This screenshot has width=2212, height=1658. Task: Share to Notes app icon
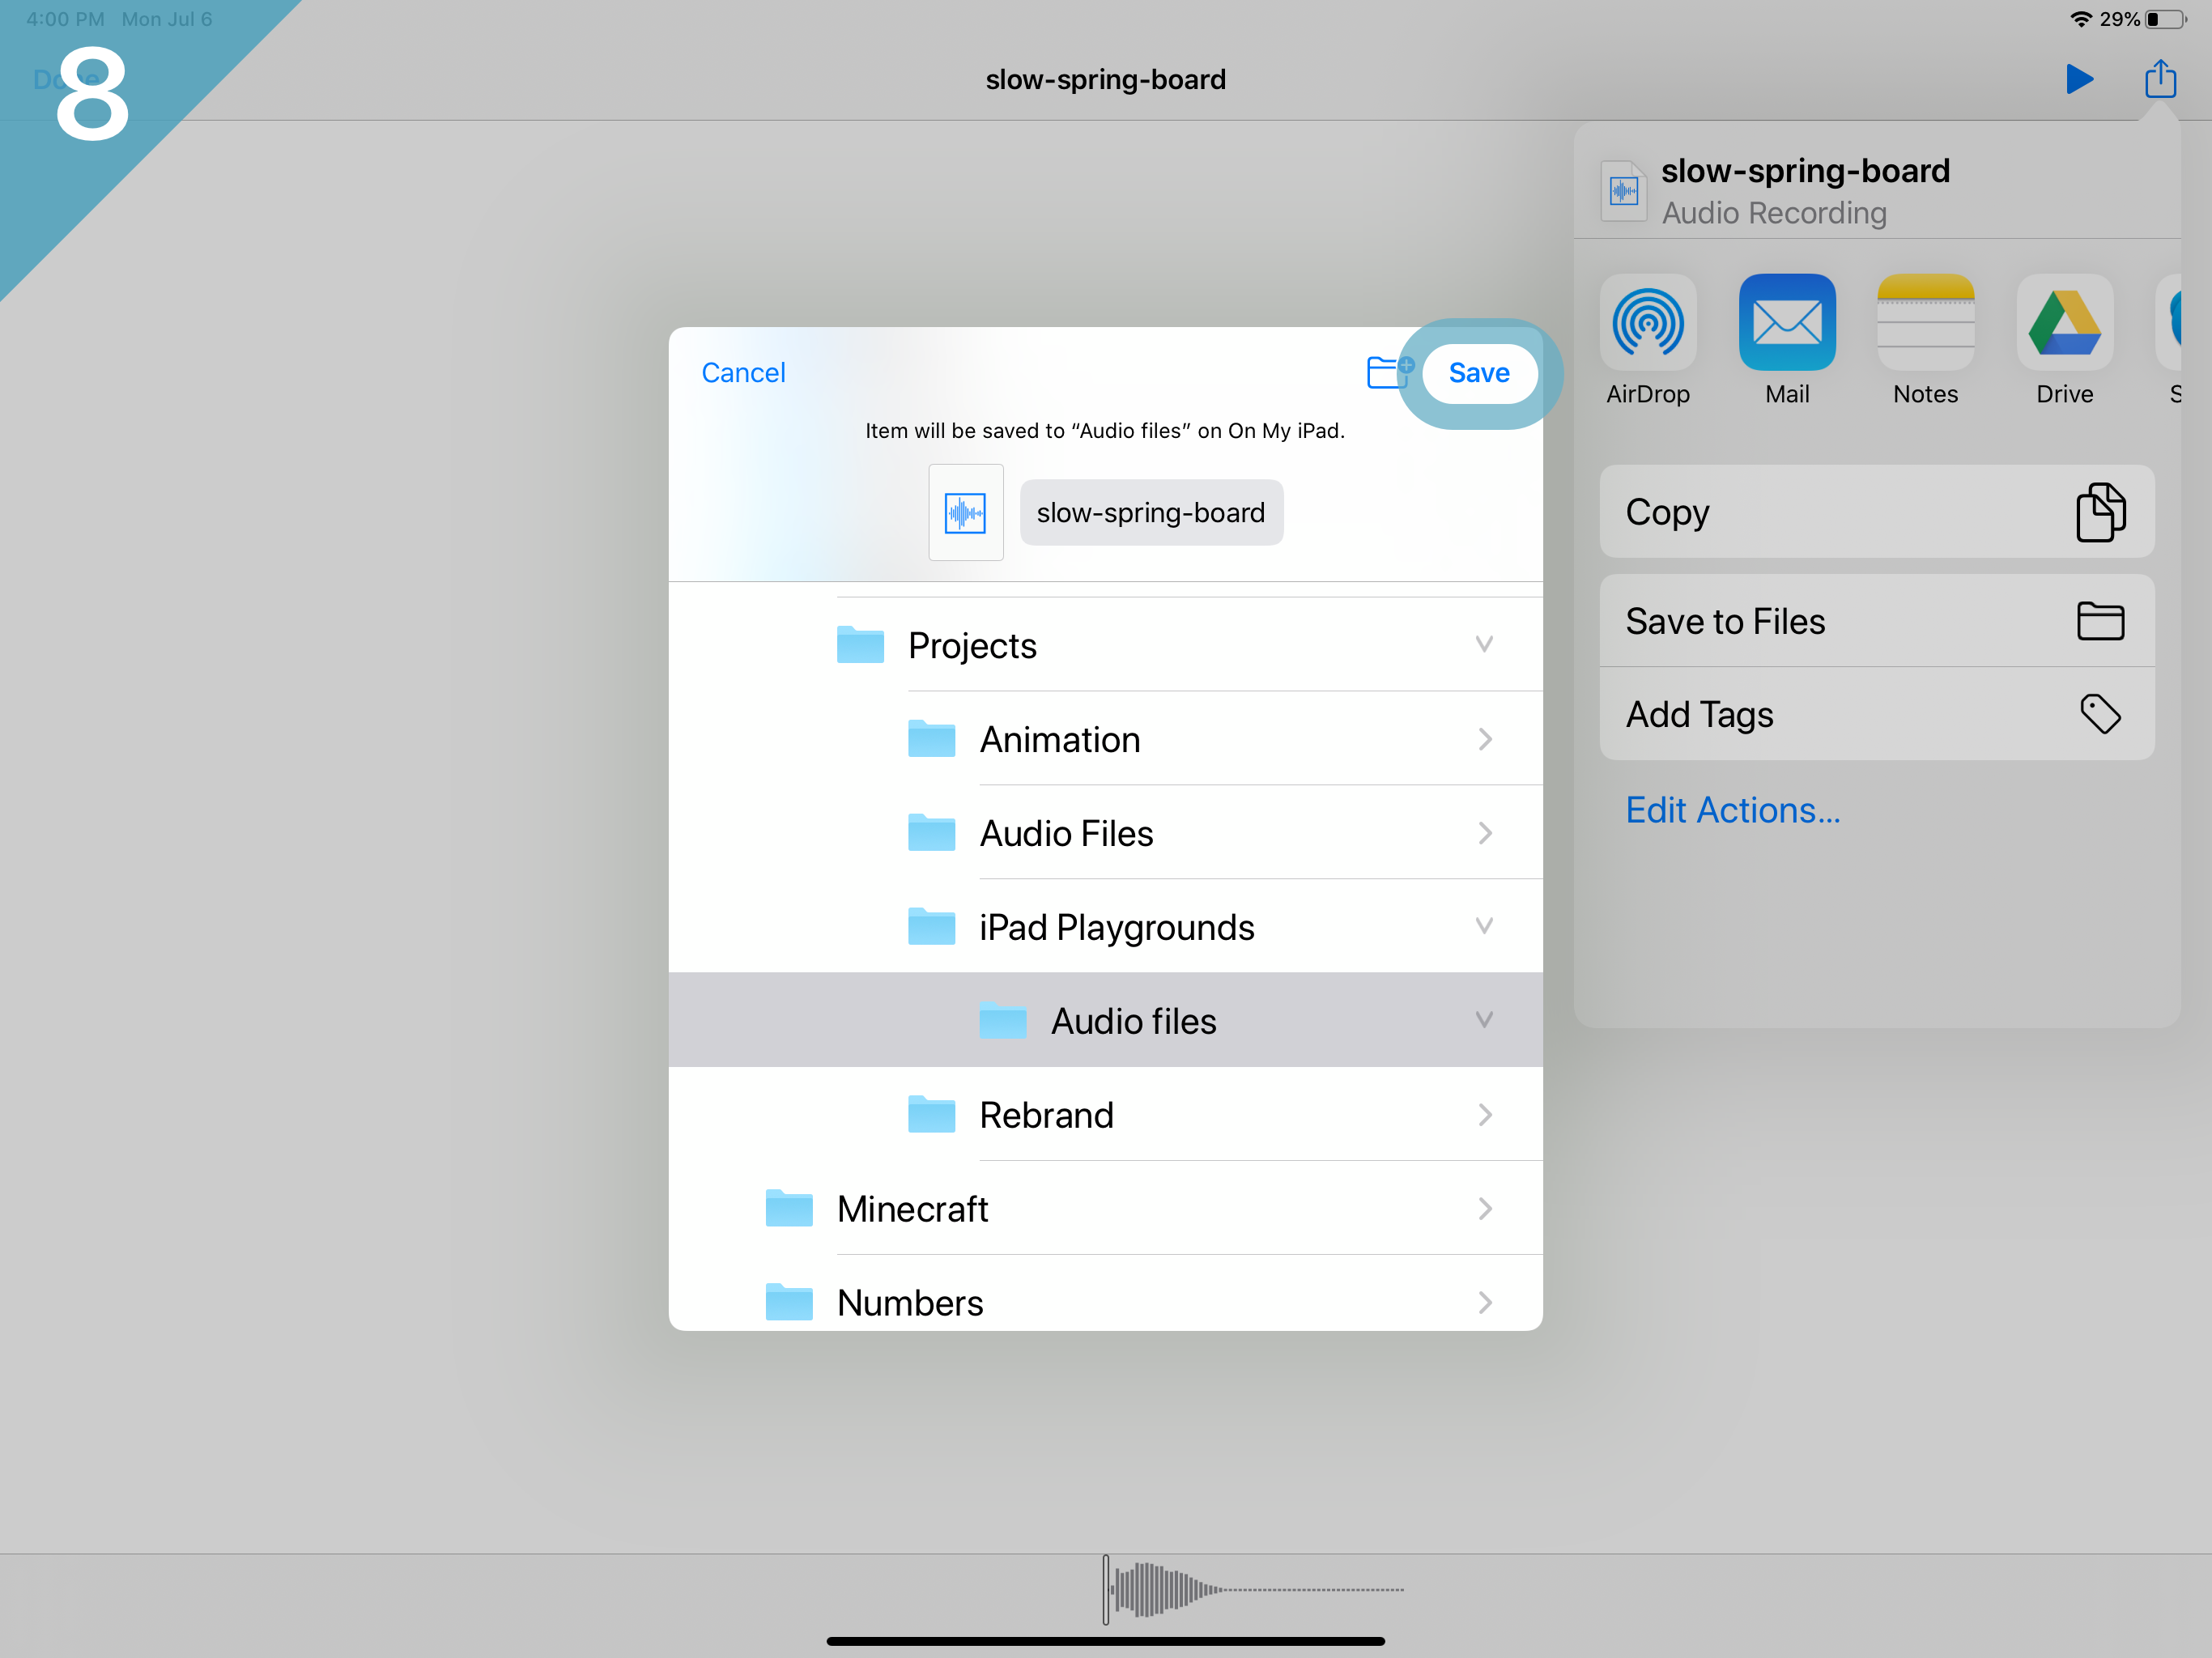click(x=1925, y=323)
